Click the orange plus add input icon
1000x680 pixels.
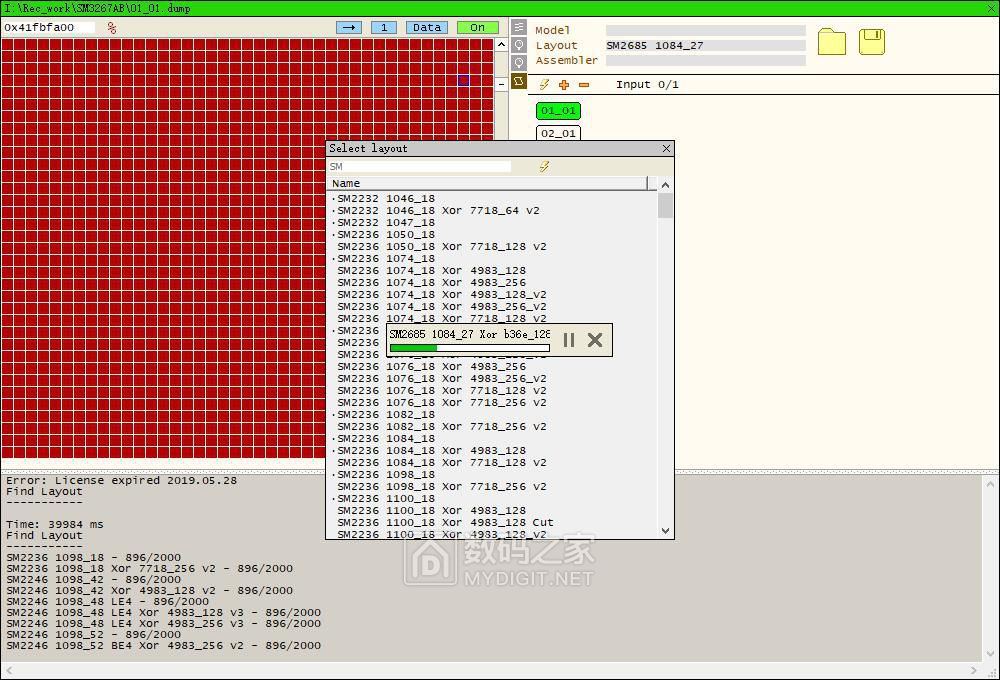(564, 84)
